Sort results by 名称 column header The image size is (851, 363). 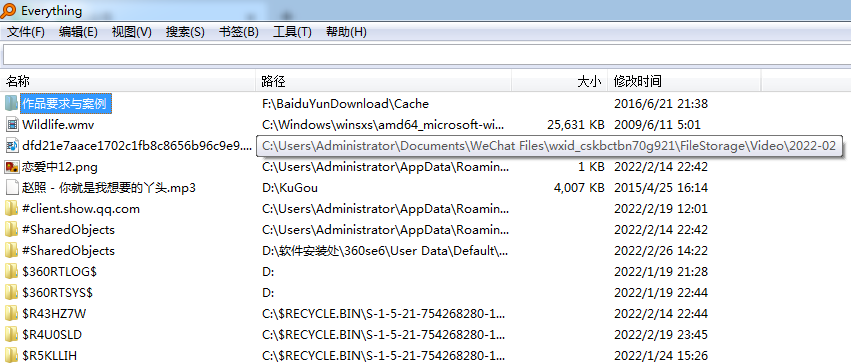click(128, 82)
